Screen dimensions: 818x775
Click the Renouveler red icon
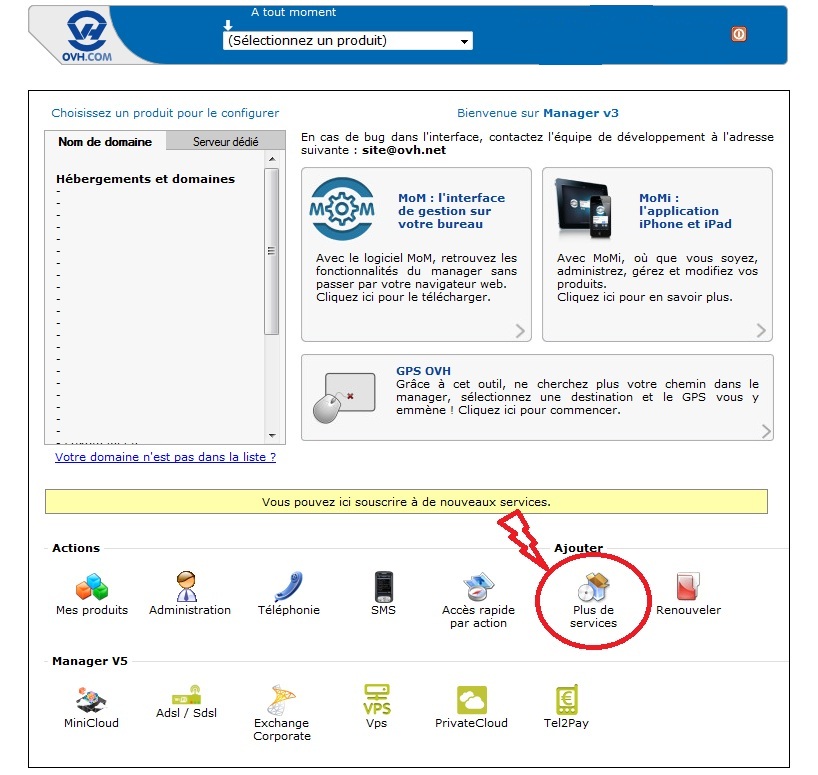click(x=687, y=586)
